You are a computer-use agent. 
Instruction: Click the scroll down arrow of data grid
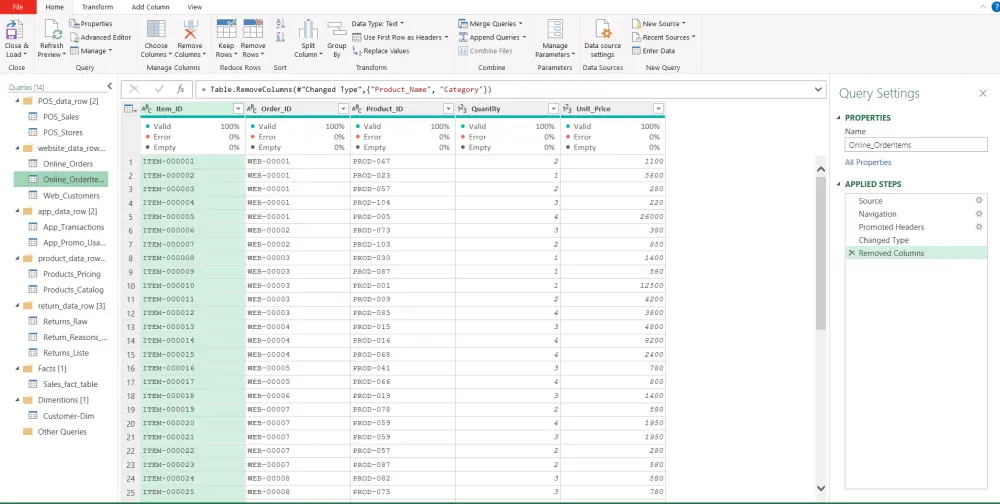coord(821,488)
